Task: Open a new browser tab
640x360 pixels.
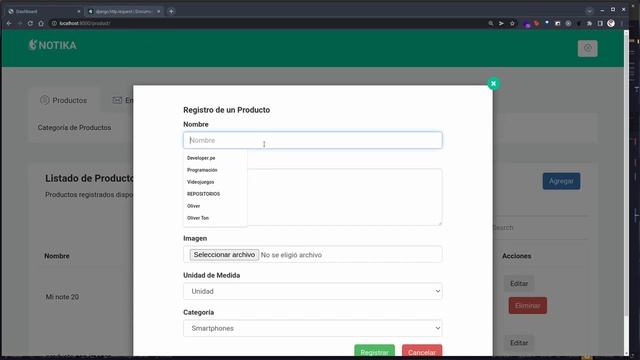Action: (171, 11)
